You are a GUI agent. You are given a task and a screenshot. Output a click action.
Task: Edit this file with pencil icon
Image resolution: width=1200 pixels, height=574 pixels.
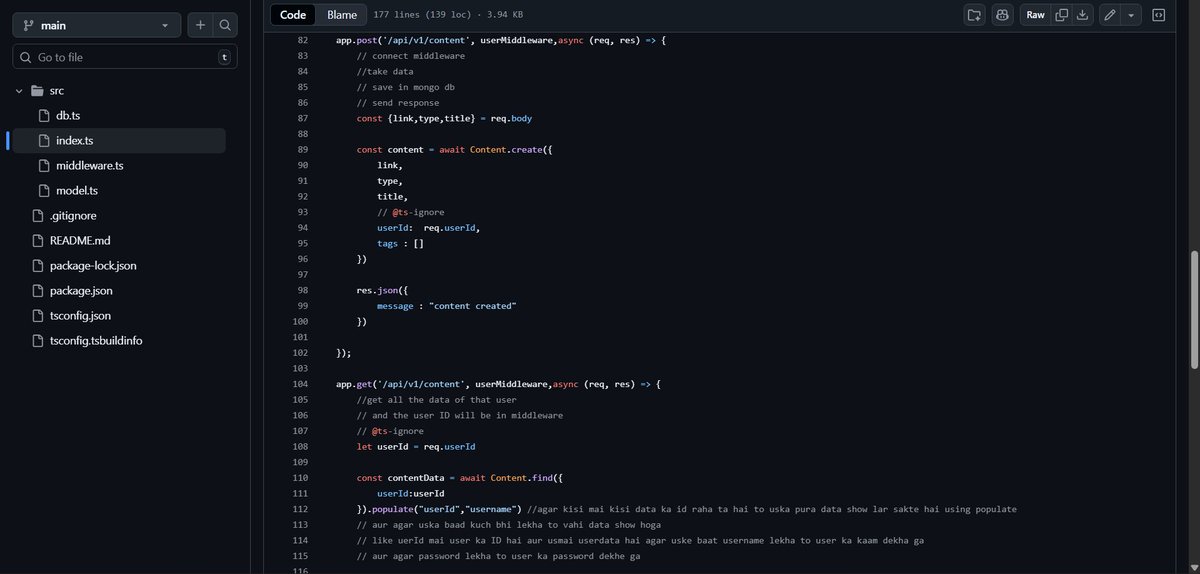coord(1109,15)
